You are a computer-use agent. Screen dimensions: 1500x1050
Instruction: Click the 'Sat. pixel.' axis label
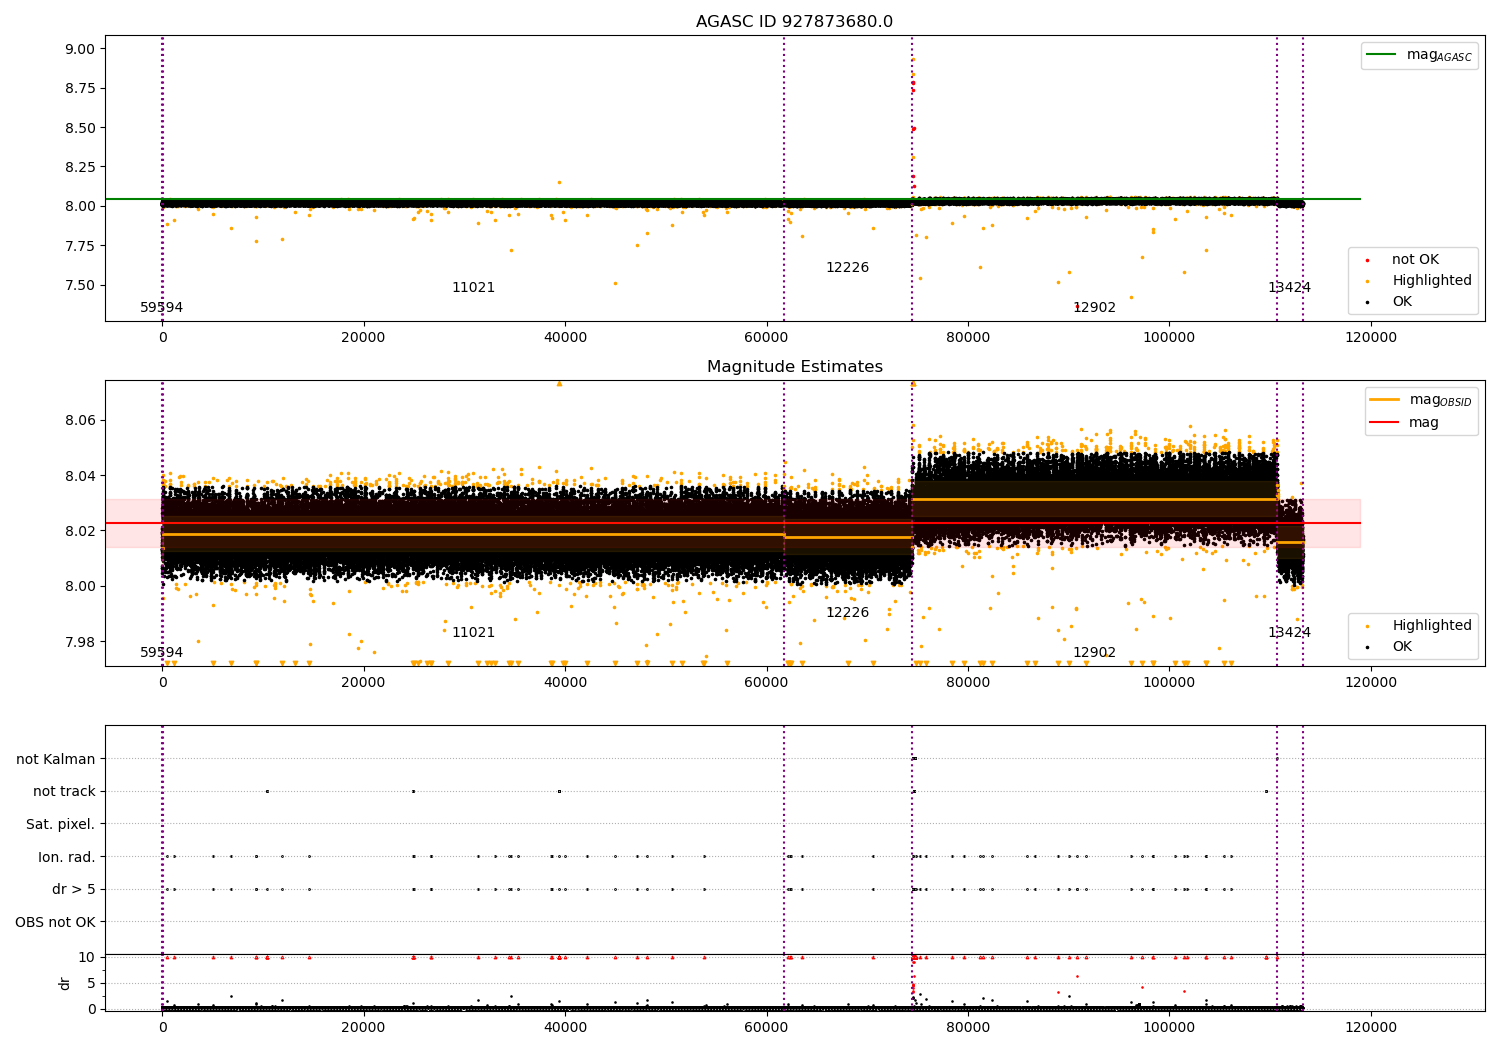[x=61, y=825]
